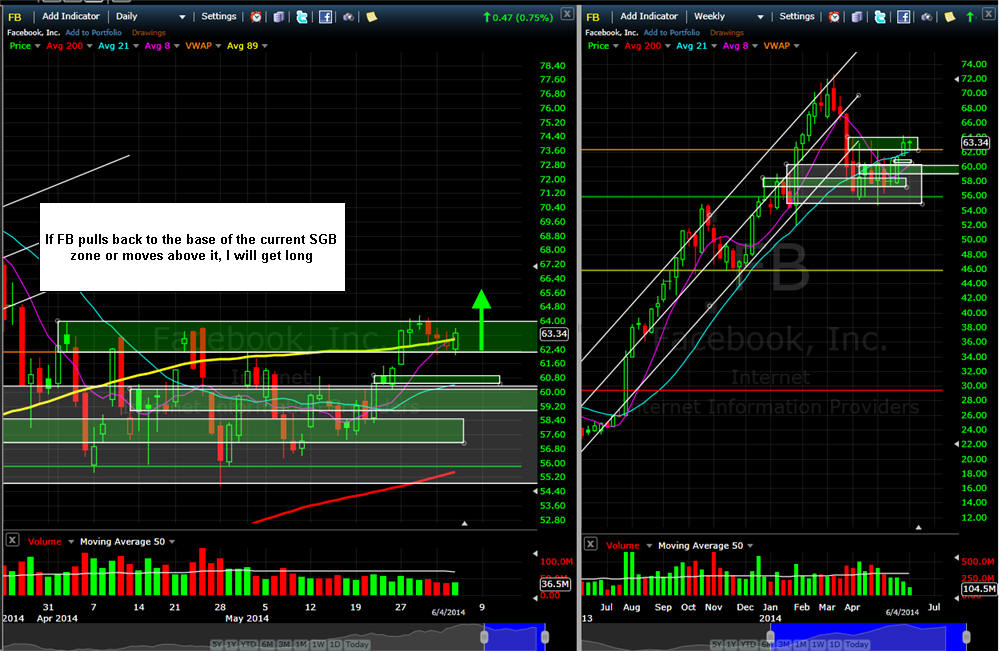
Task: Remove Volume panel in Weekly chart
Action: [x=590, y=544]
